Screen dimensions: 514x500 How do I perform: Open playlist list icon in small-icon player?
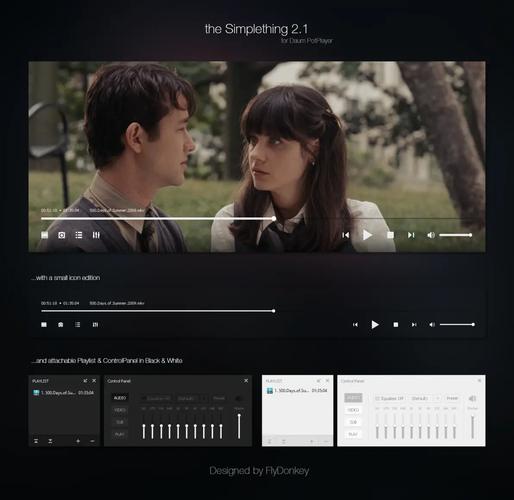(77, 325)
